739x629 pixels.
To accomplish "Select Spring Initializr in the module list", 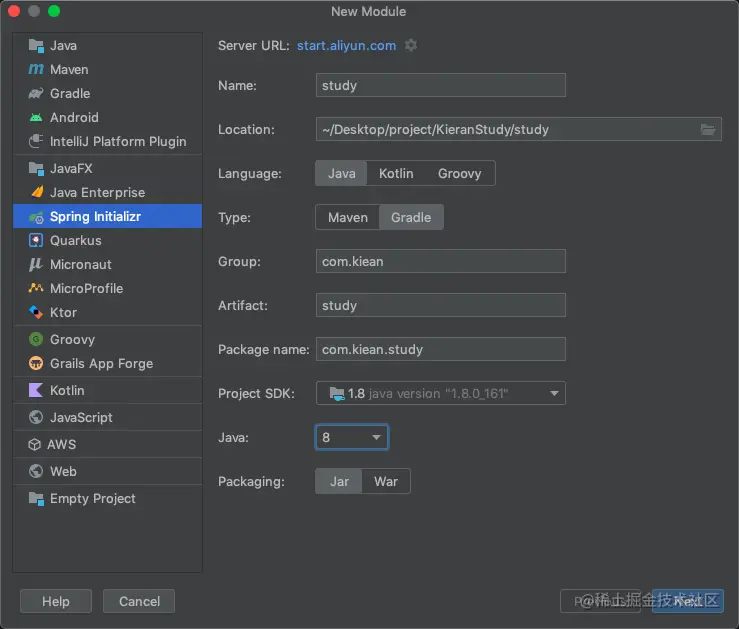I will 95,217.
